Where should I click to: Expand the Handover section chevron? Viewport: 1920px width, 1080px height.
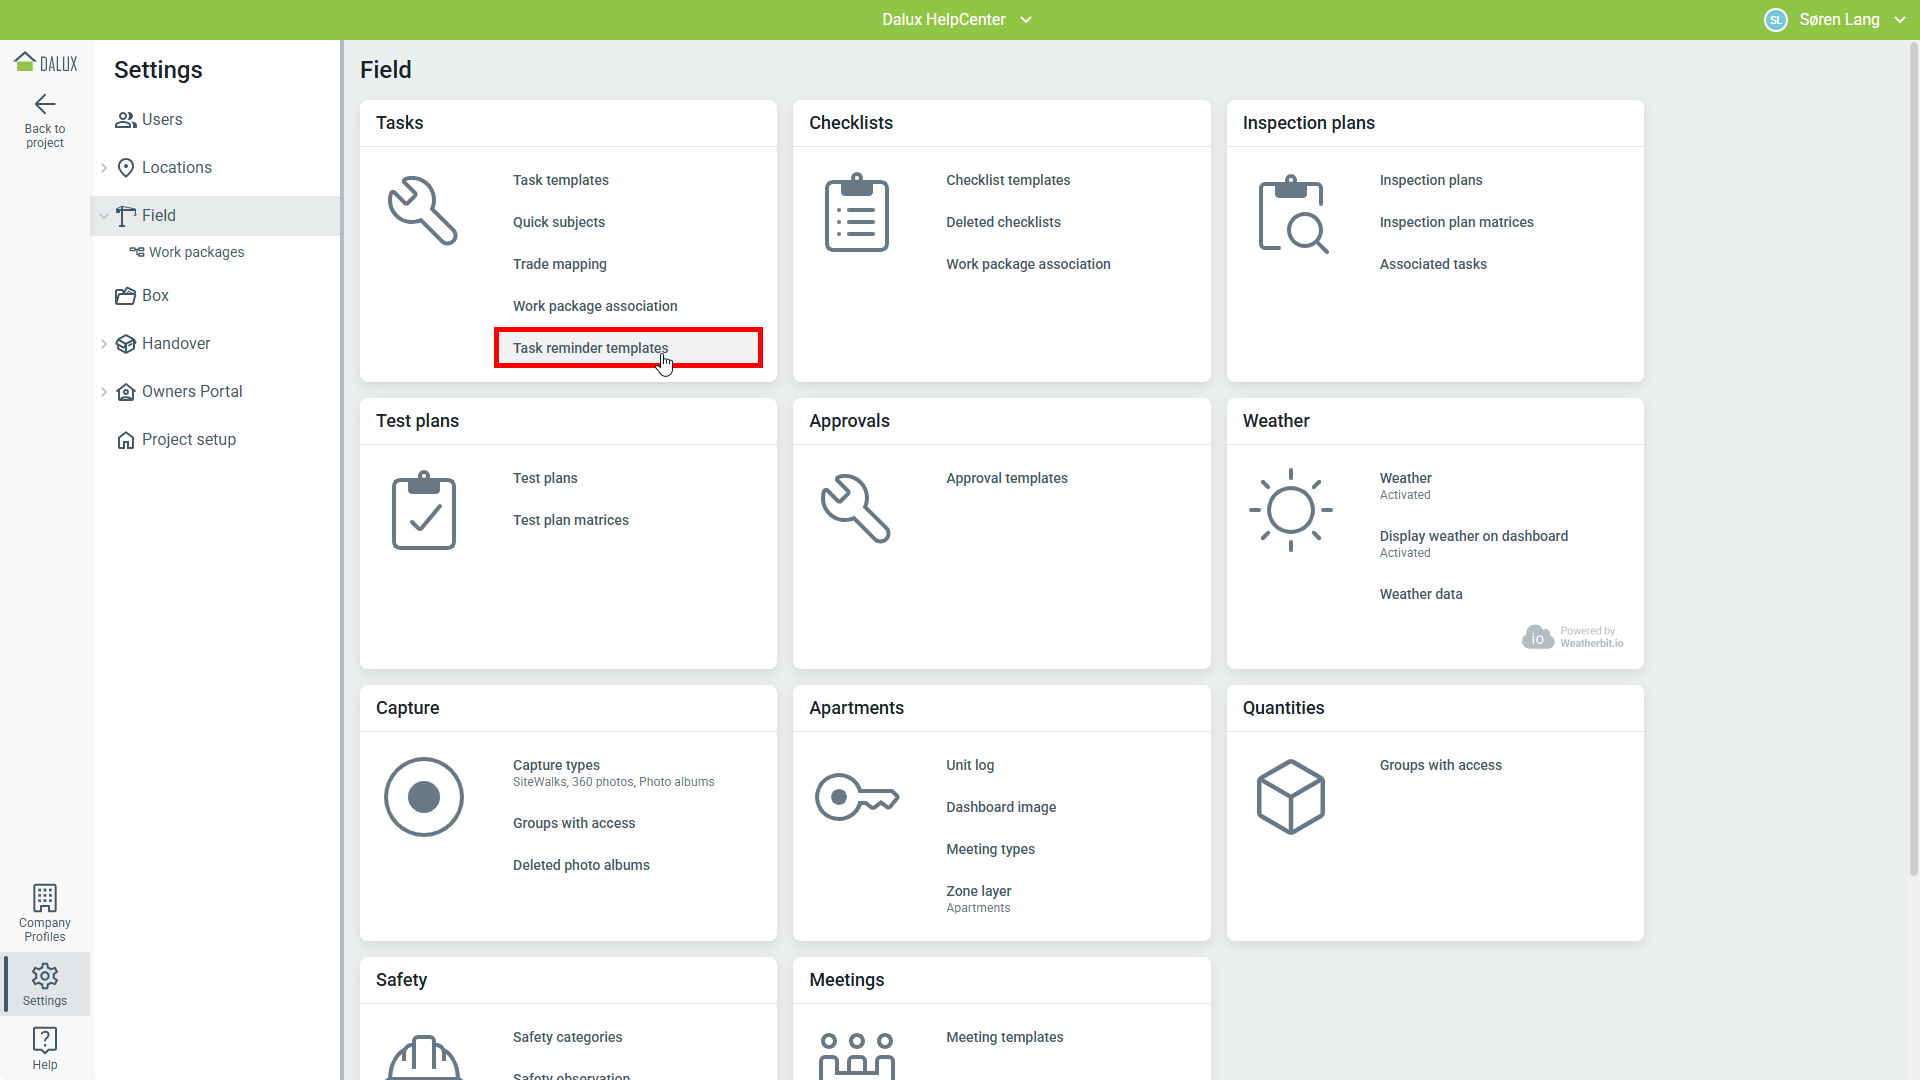[104, 344]
